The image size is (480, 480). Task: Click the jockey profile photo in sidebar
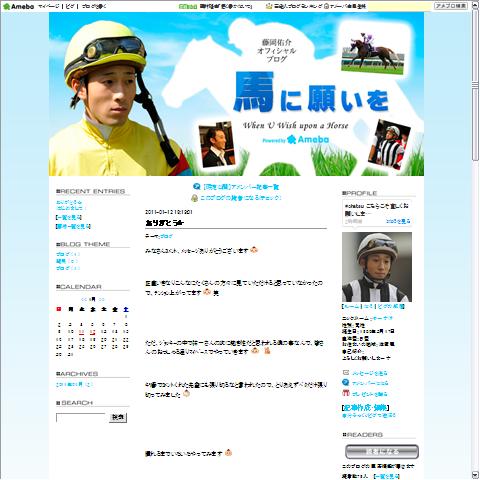click(377, 267)
